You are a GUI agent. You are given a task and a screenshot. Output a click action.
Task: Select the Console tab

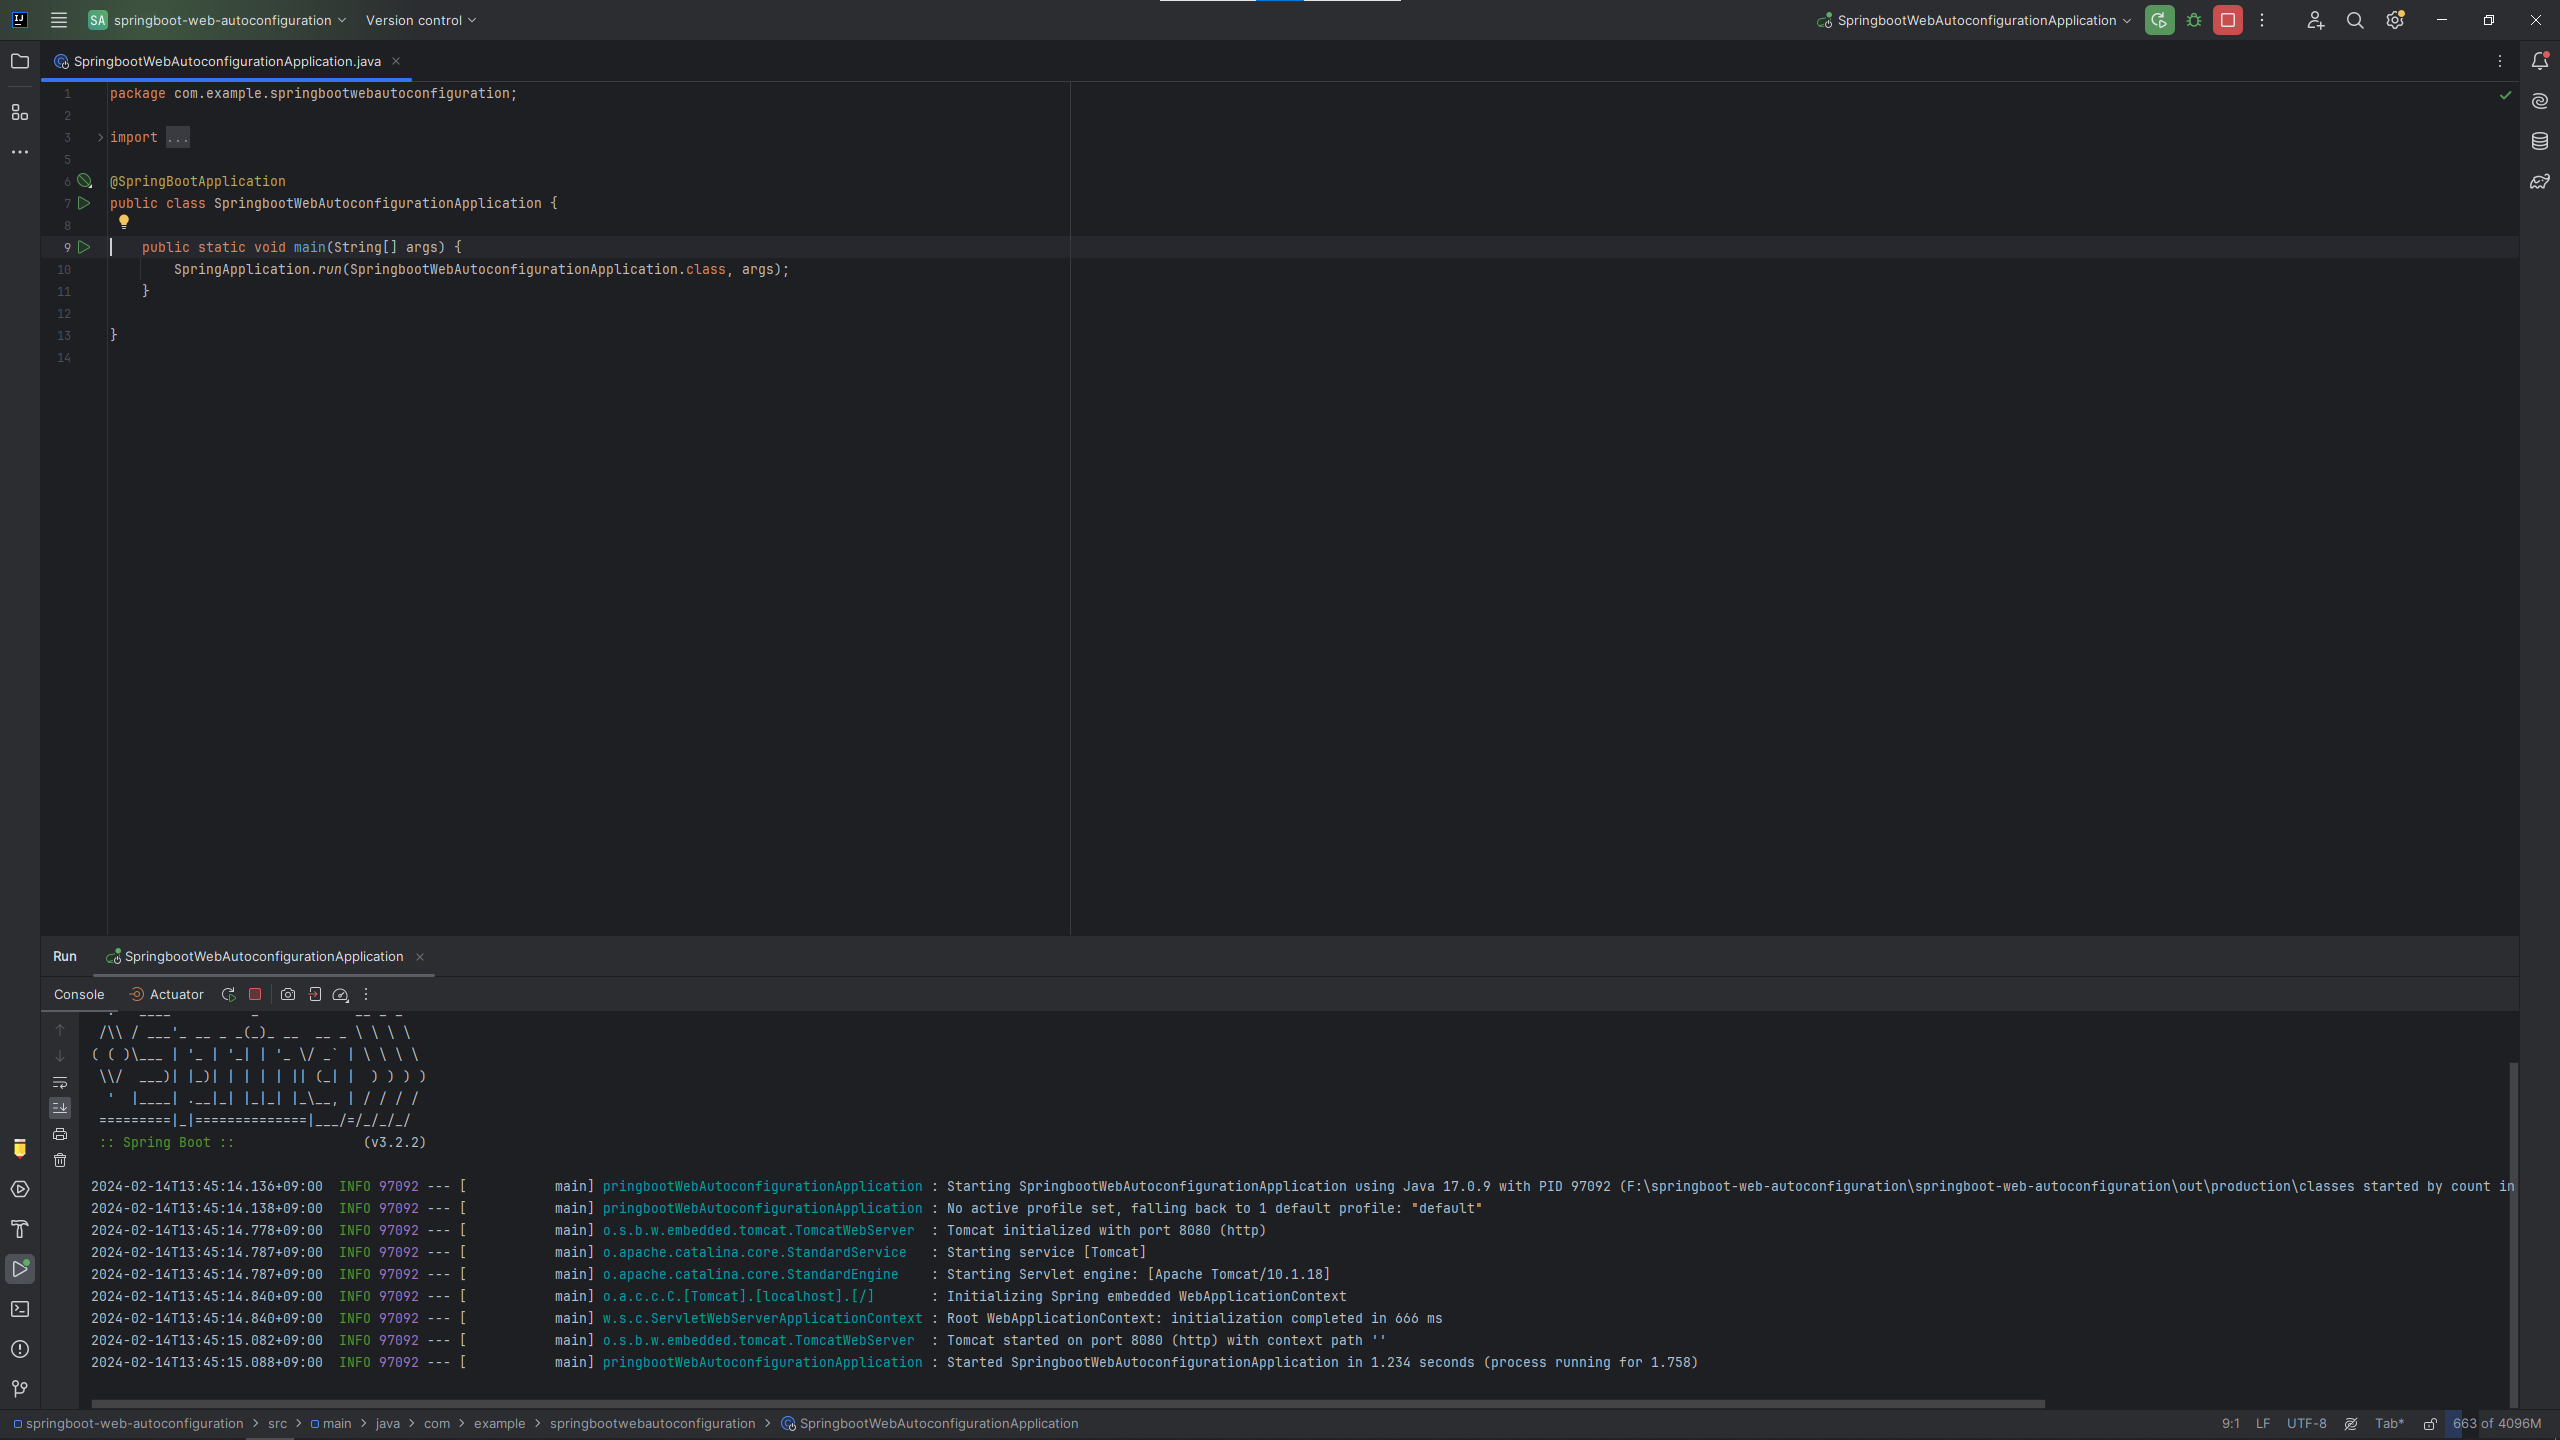click(79, 994)
